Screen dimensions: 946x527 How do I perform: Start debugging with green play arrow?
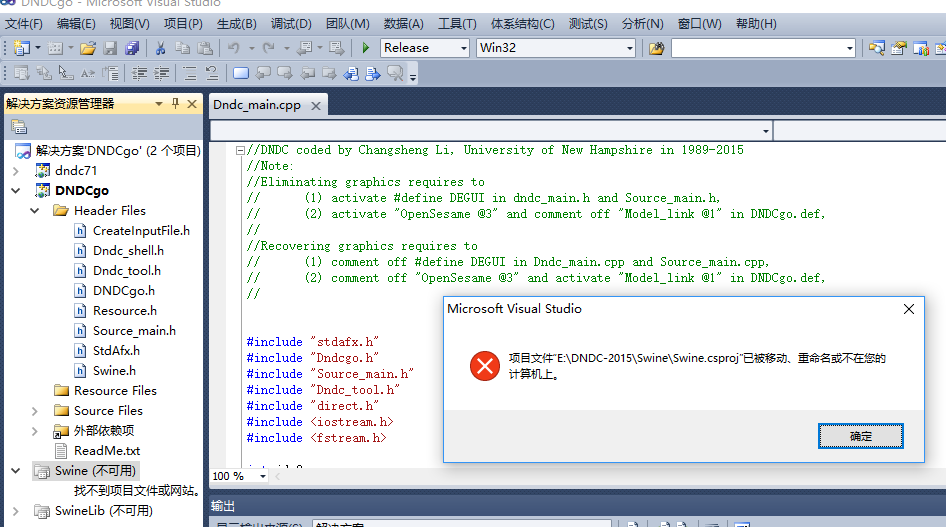click(366, 48)
